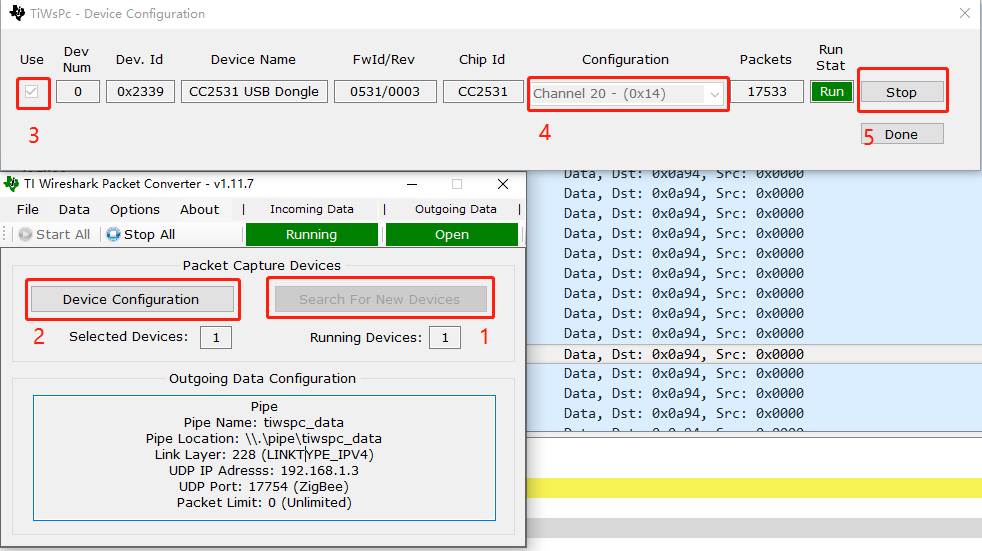The width and height of the screenshot is (982, 551).
Task: Click the green Running incoming data indicator
Action: (312, 234)
